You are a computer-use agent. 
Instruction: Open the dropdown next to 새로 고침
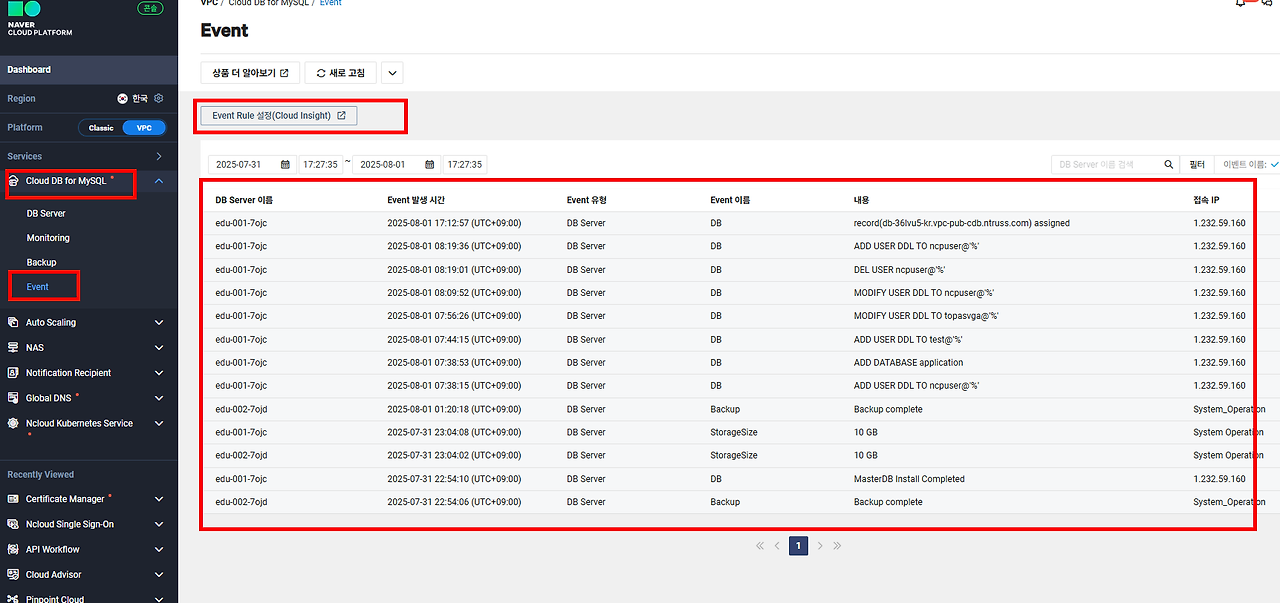(x=392, y=73)
